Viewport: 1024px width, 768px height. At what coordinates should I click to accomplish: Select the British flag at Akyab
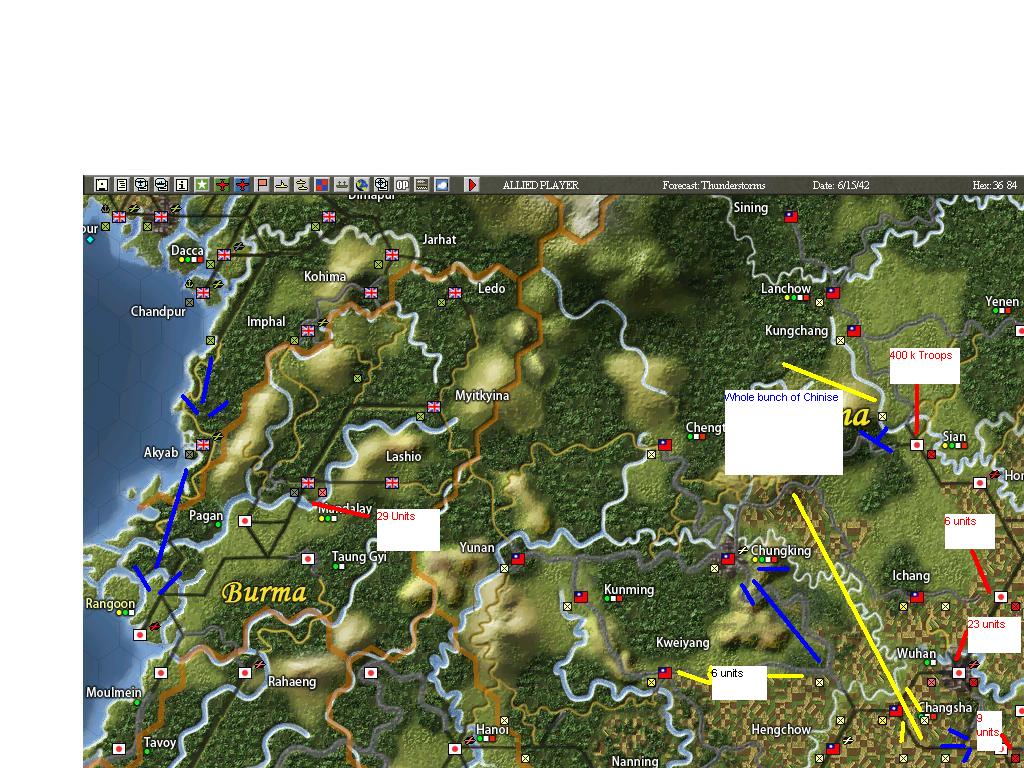click(x=203, y=445)
